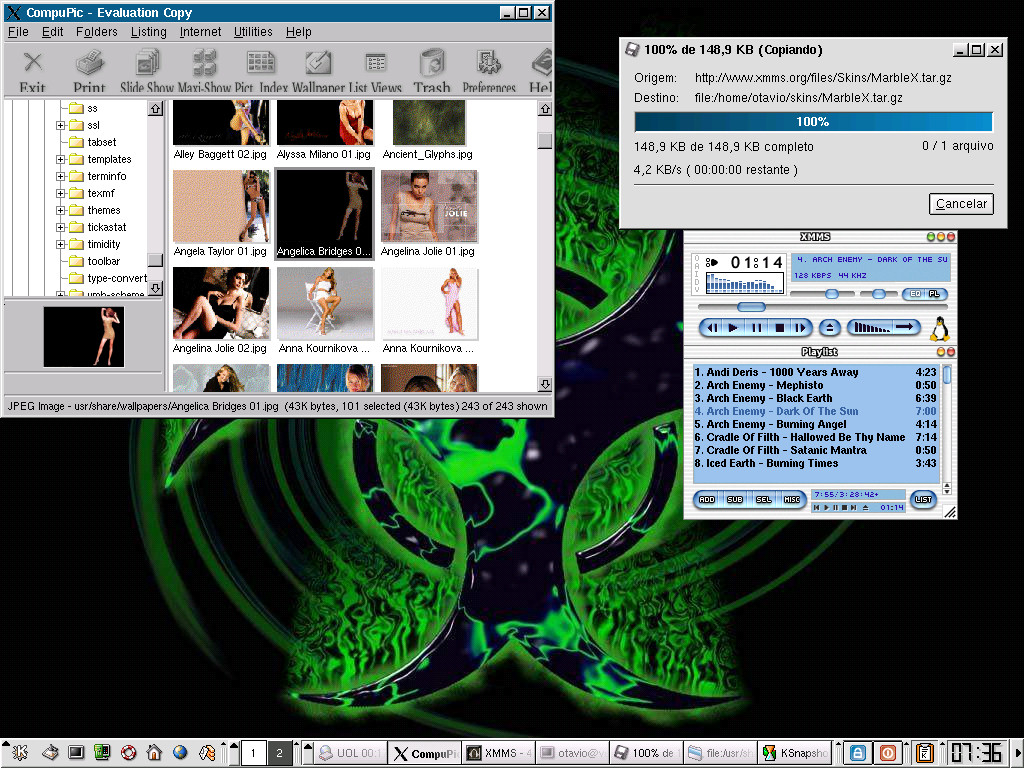
Task: Expand the timidity folder
Action: coord(61,244)
